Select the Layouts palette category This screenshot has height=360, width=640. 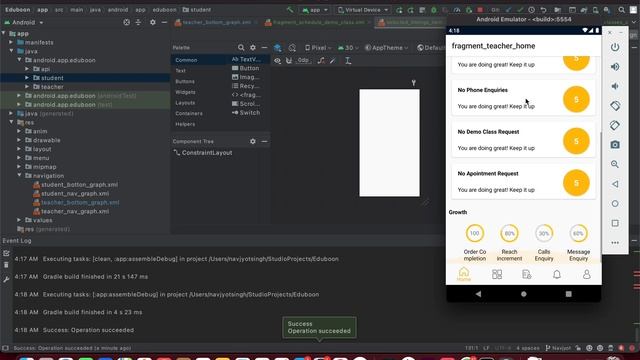tap(185, 103)
